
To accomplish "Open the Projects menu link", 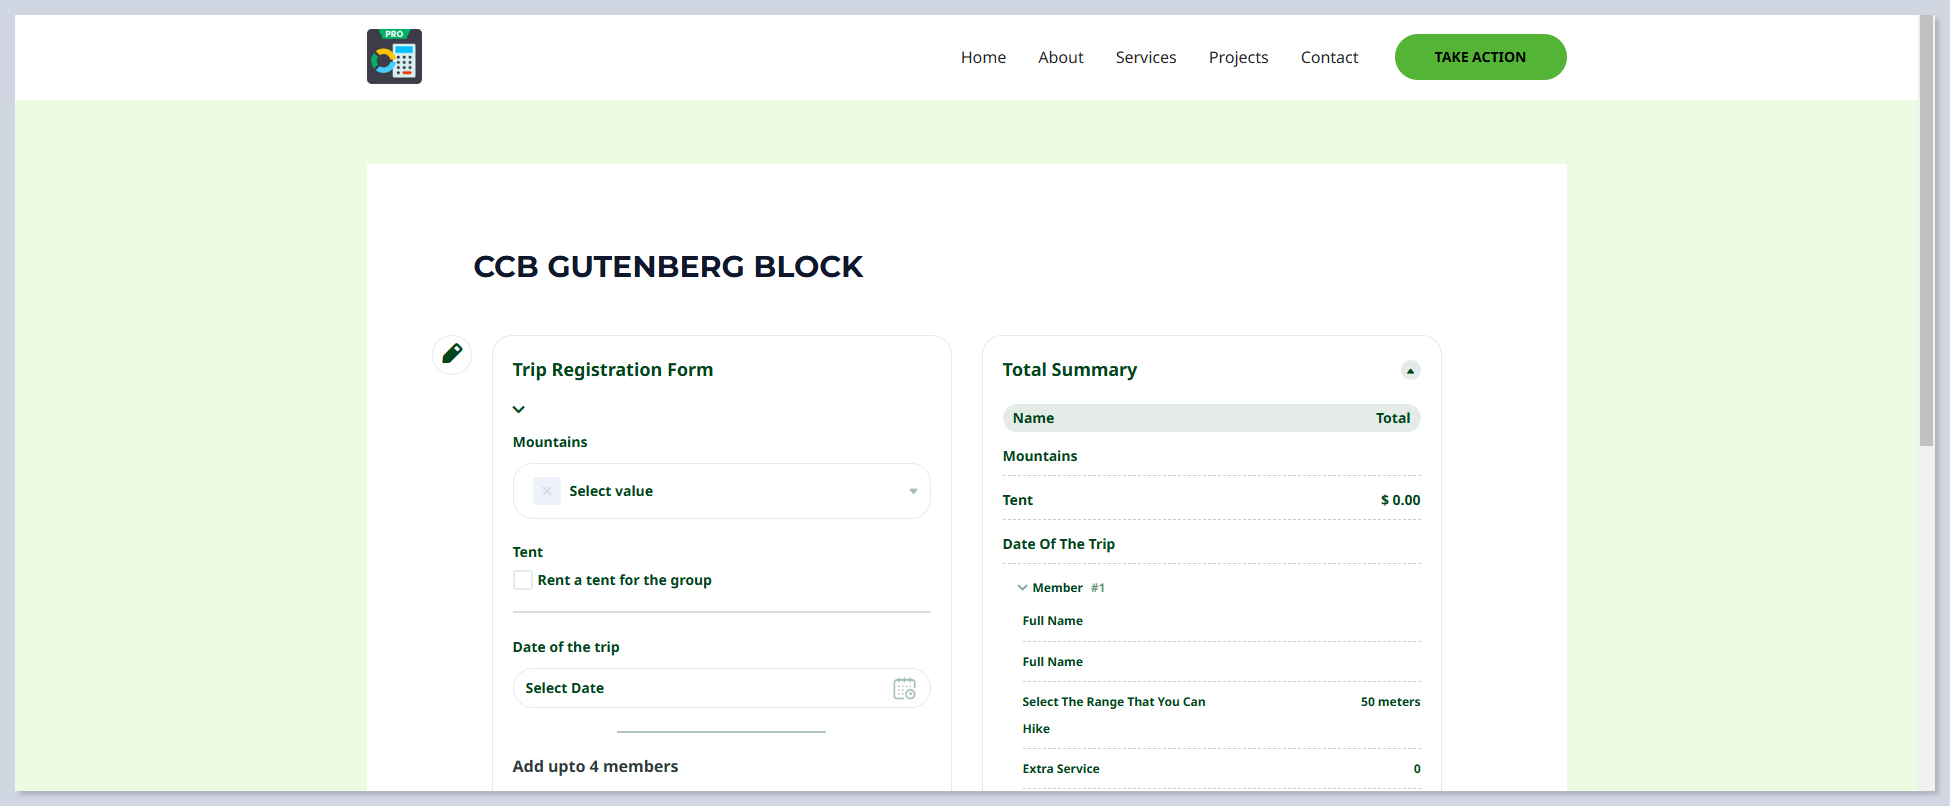I will click(x=1238, y=57).
